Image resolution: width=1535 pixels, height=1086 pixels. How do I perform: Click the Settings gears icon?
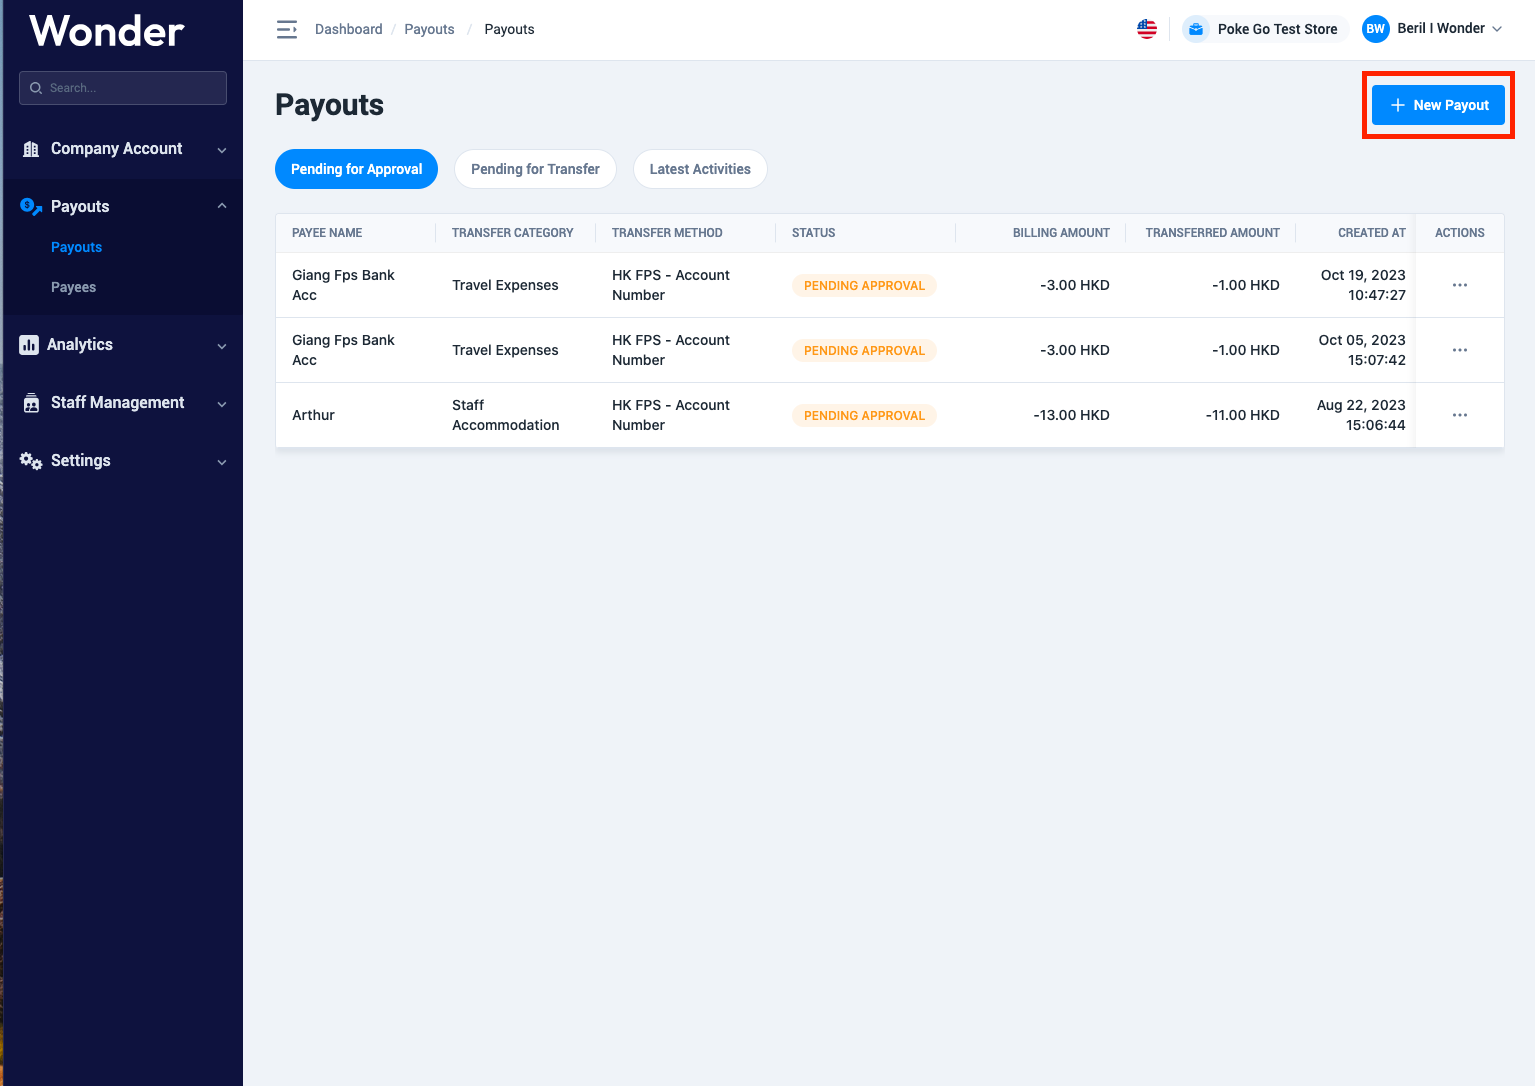click(x=31, y=461)
